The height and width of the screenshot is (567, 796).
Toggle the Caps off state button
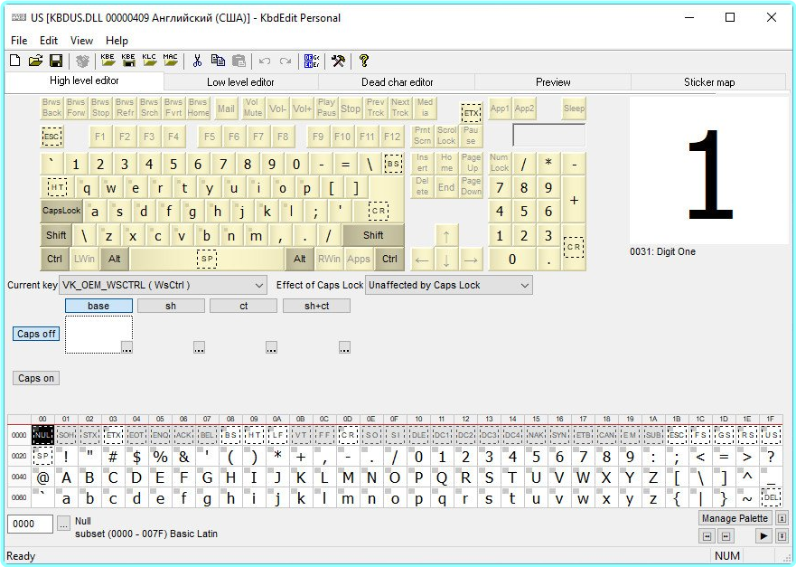(36, 334)
